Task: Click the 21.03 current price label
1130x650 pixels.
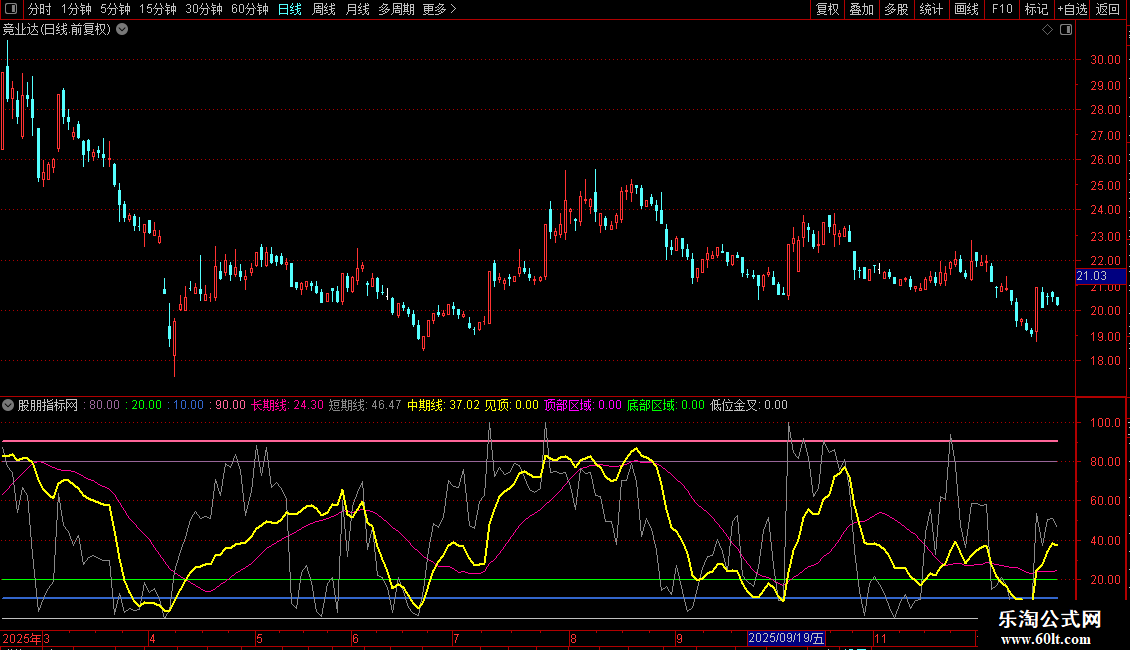Action: (1091, 276)
